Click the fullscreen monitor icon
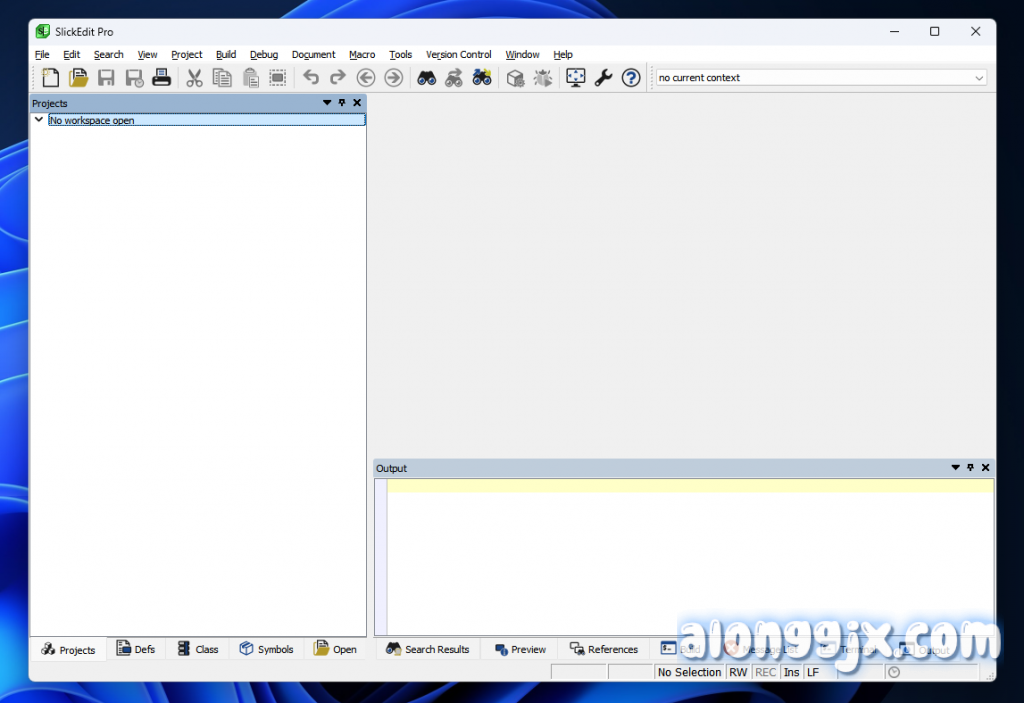The width and height of the screenshot is (1024, 703). click(x=575, y=78)
